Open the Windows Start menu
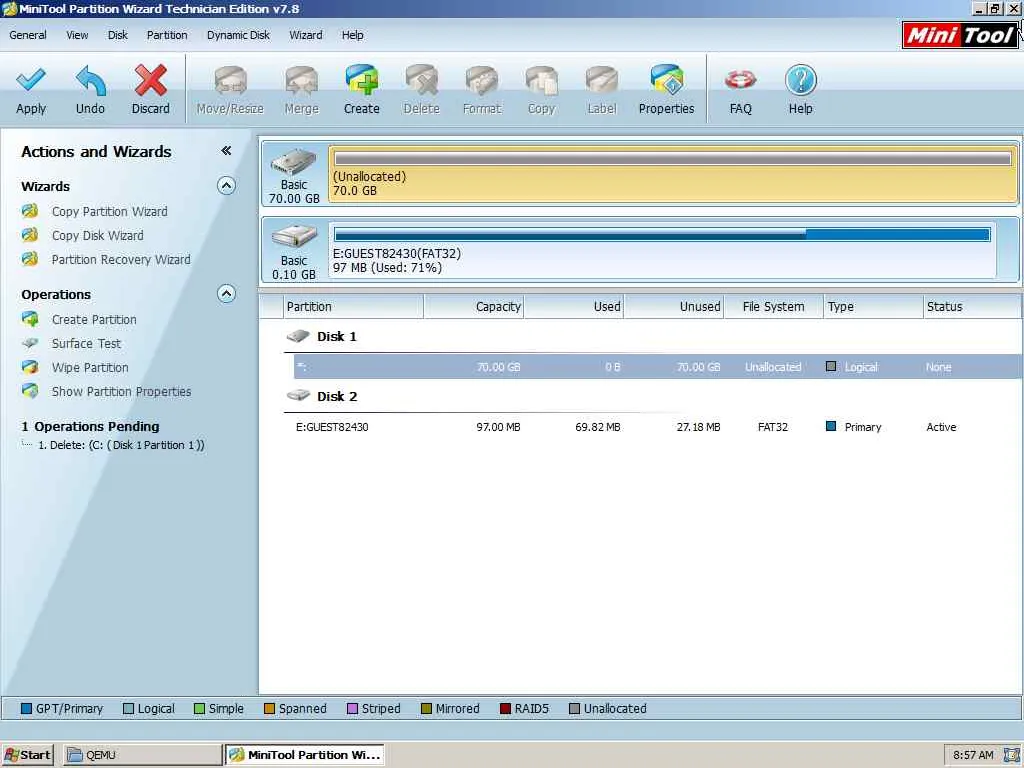Screen dimensions: 1024x768 [27, 755]
